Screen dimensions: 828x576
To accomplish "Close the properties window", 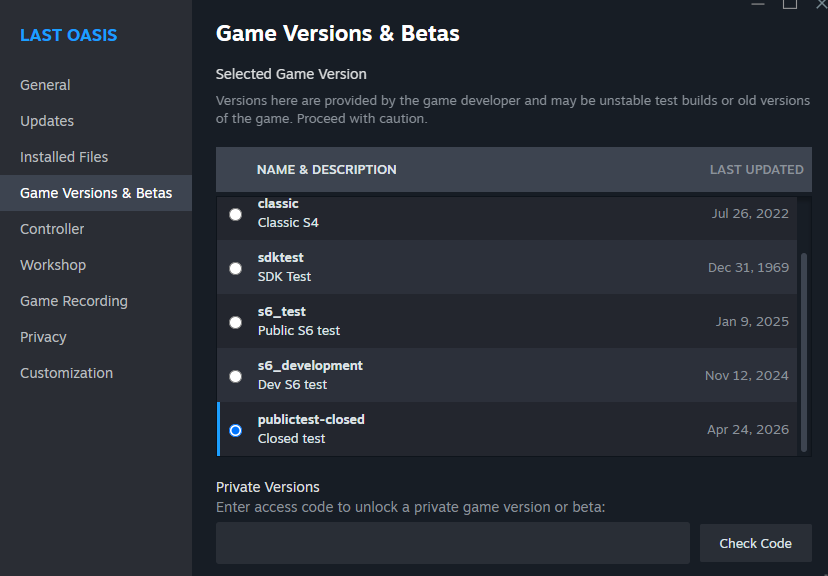I will (820, 4).
